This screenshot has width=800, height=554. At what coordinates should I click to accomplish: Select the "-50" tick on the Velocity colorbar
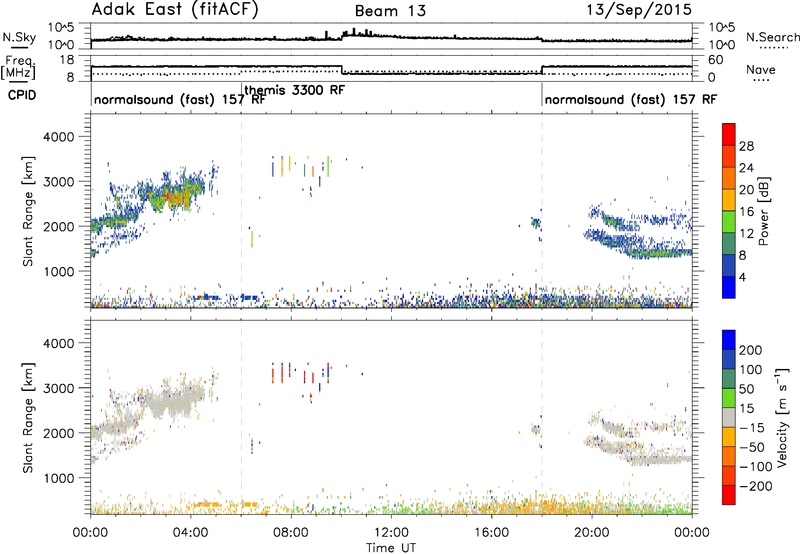point(752,447)
